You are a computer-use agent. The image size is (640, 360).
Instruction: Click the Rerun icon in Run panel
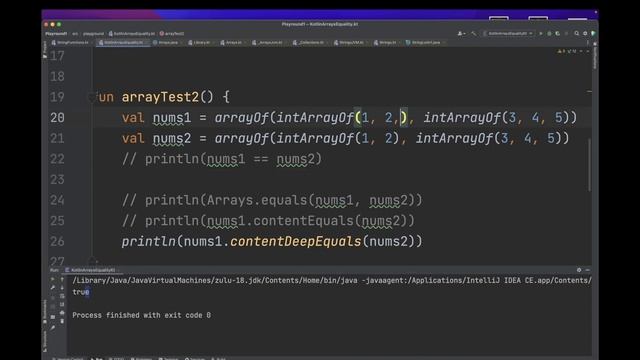(53, 279)
